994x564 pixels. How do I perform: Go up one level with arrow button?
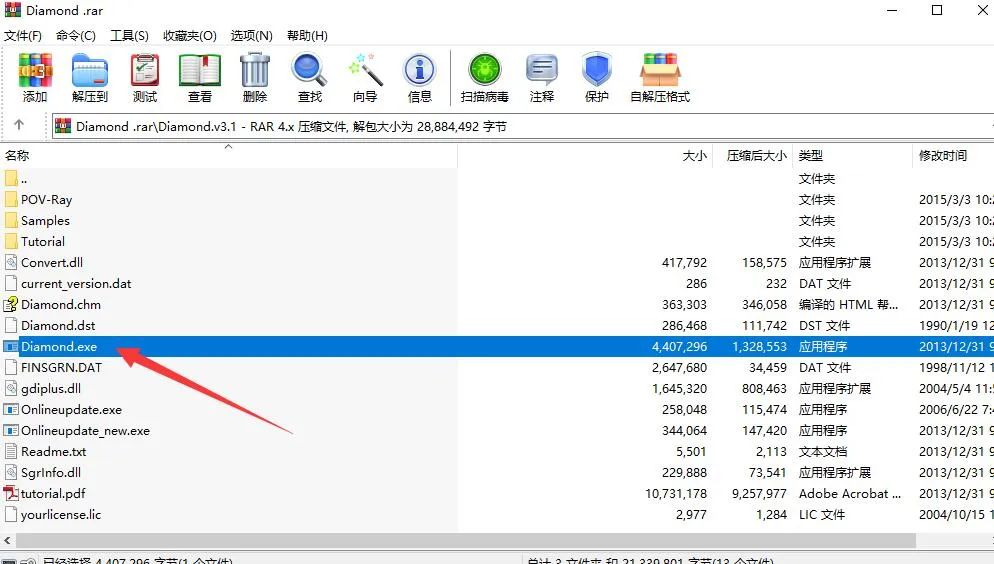19,125
